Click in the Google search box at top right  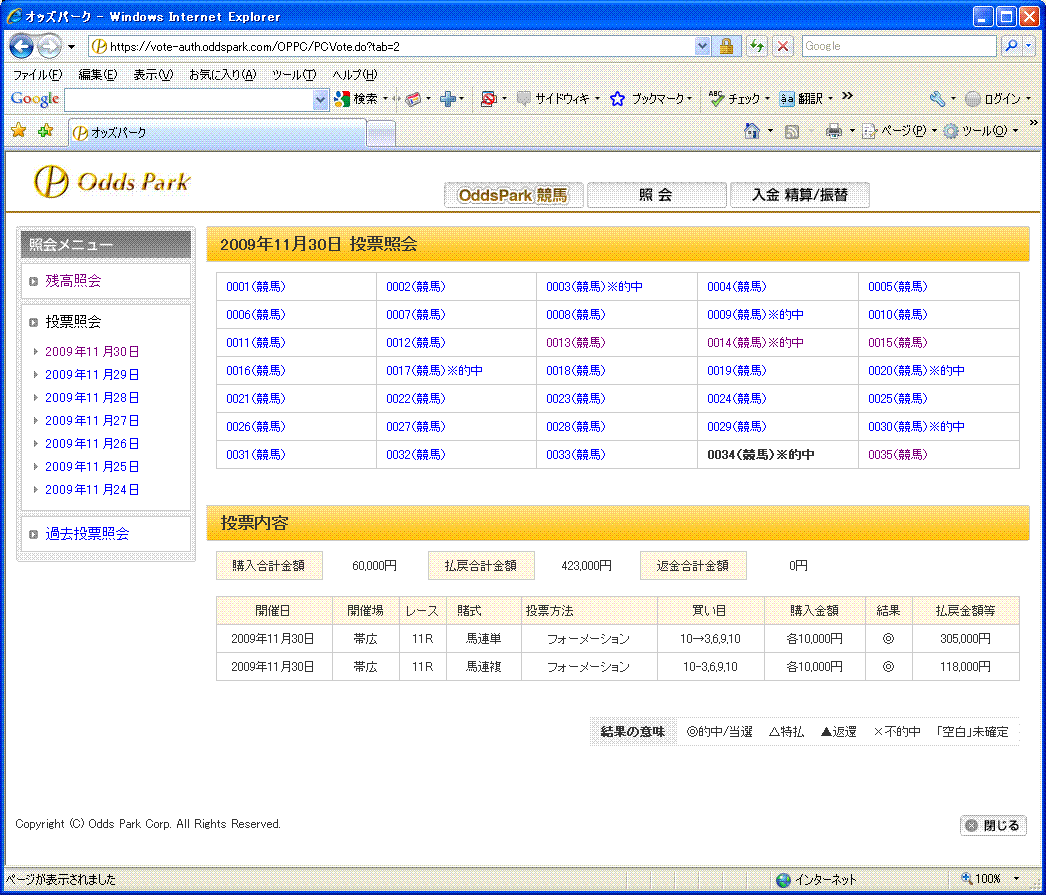[899, 46]
